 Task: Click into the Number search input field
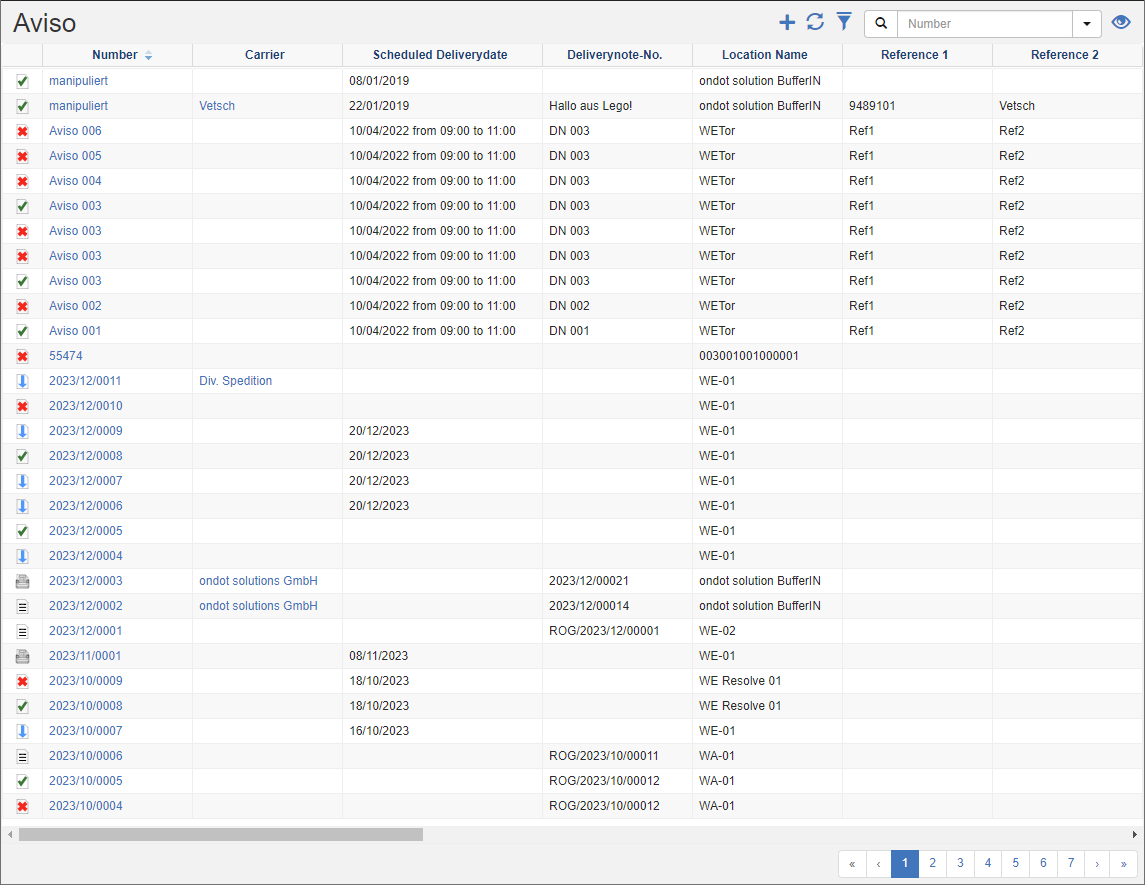(984, 24)
